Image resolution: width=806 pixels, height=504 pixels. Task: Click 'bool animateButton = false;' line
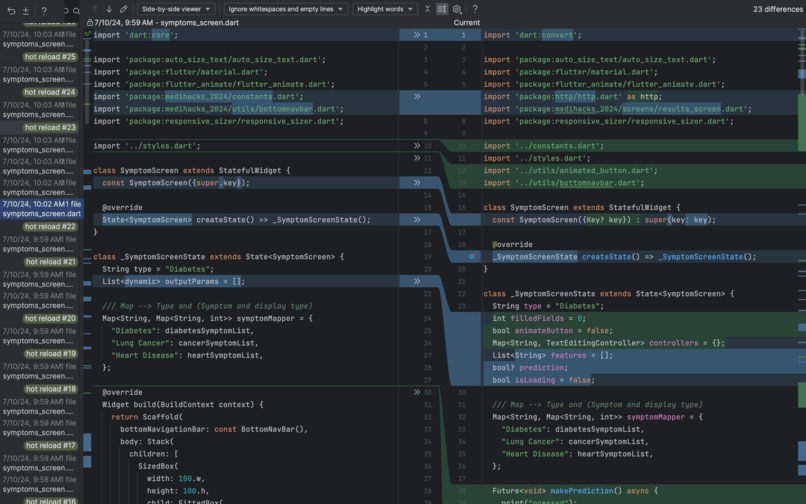click(552, 331)
